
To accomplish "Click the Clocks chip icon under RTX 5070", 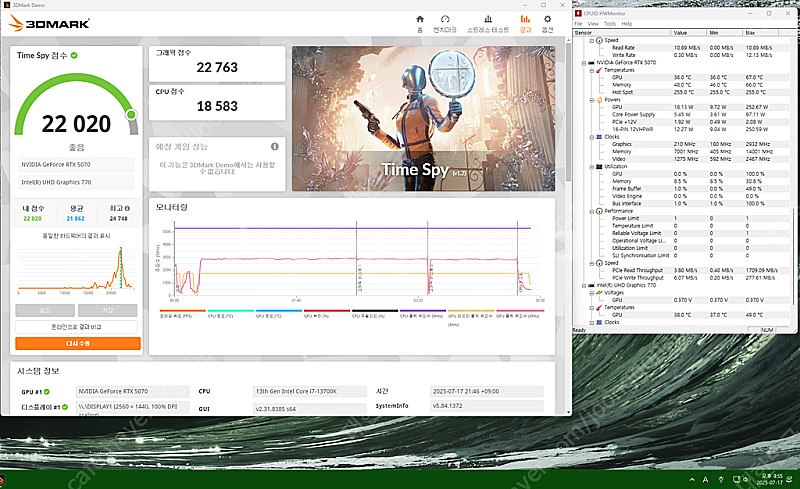I will (x=599, y=137).
